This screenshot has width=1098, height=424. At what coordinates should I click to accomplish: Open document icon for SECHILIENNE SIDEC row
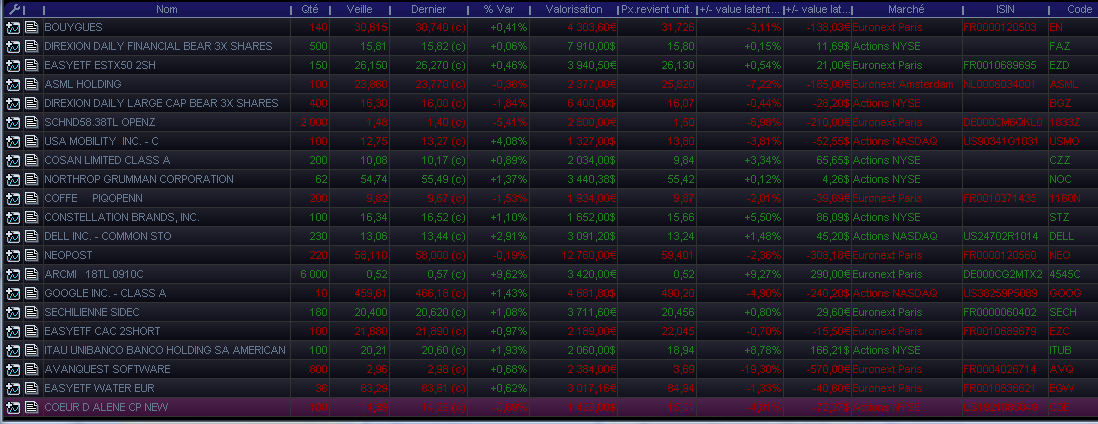(x=32, y=312)
